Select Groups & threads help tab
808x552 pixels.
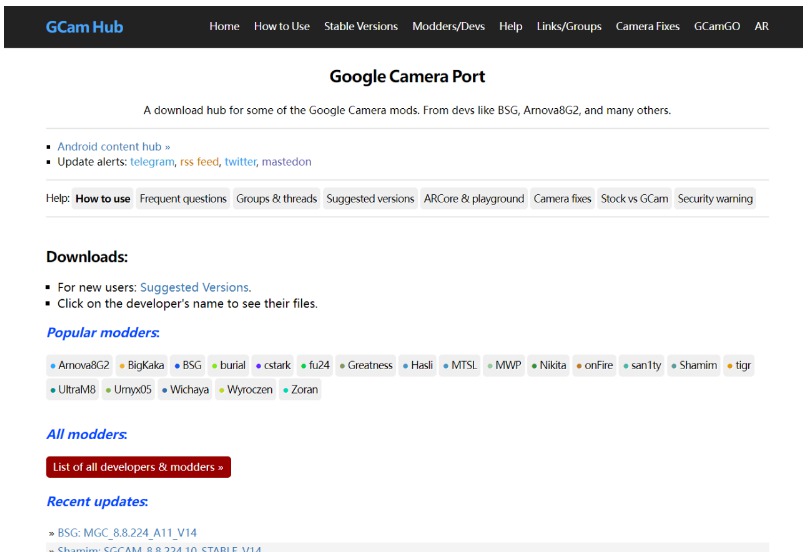coord(276,198)
